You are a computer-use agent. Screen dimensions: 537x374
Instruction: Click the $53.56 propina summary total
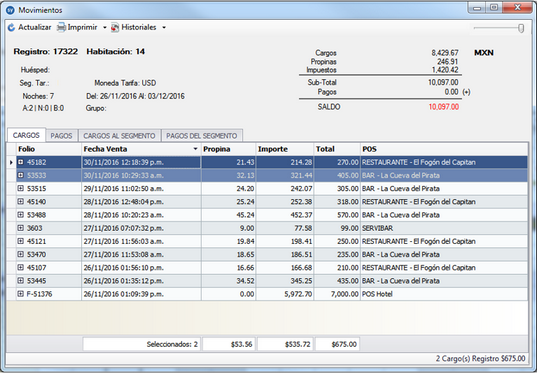pyautogui.click(x=228, y=344)
